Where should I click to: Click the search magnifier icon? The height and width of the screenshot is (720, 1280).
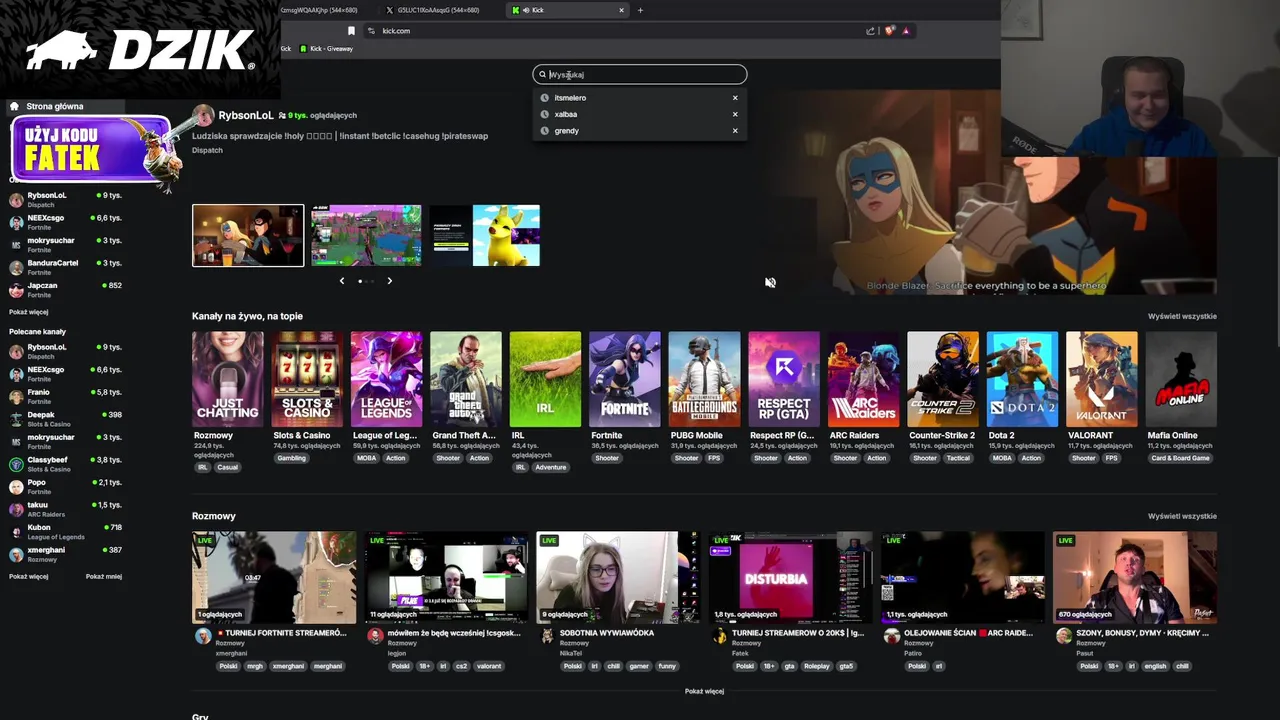pyautogui.click(x=543, y=74)
